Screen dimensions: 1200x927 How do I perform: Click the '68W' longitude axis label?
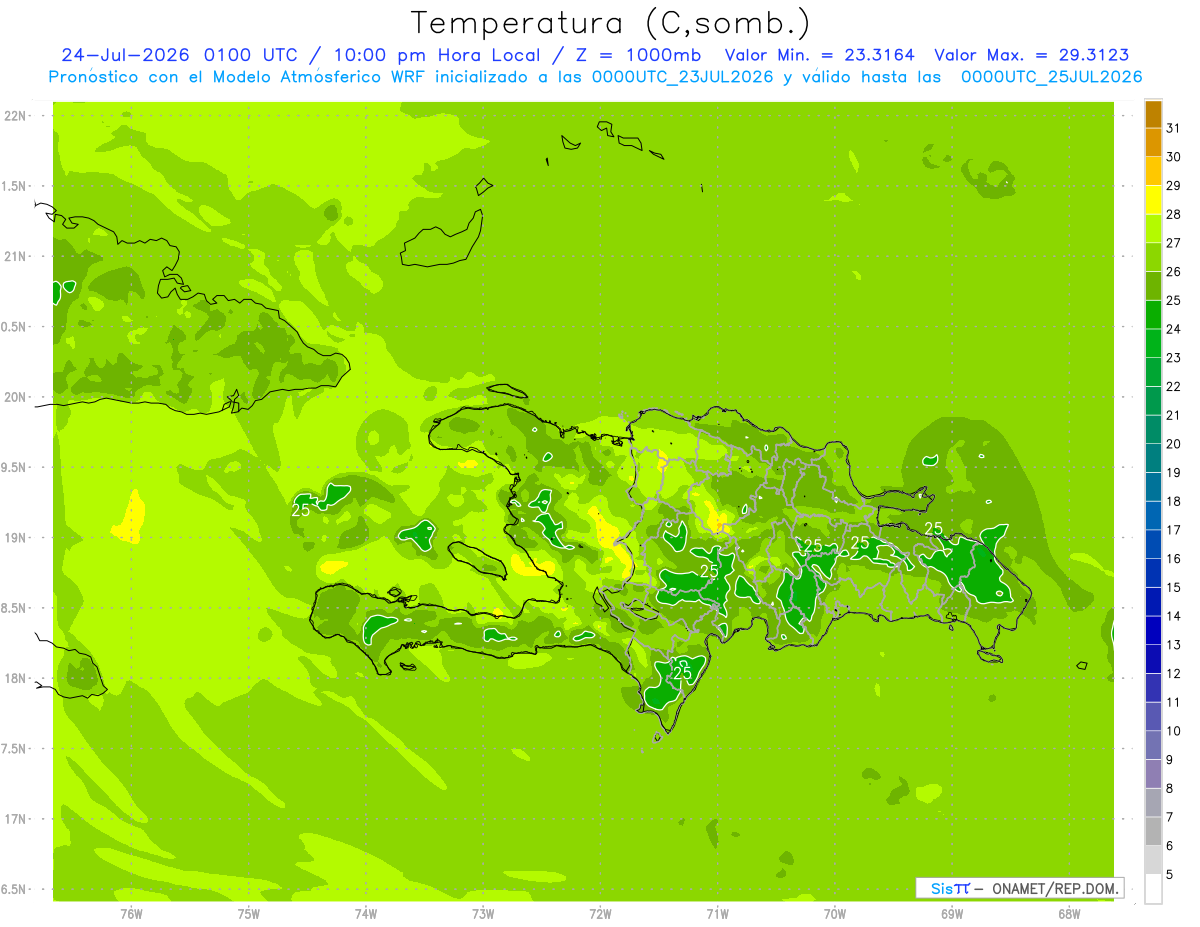coord(1069,913)
